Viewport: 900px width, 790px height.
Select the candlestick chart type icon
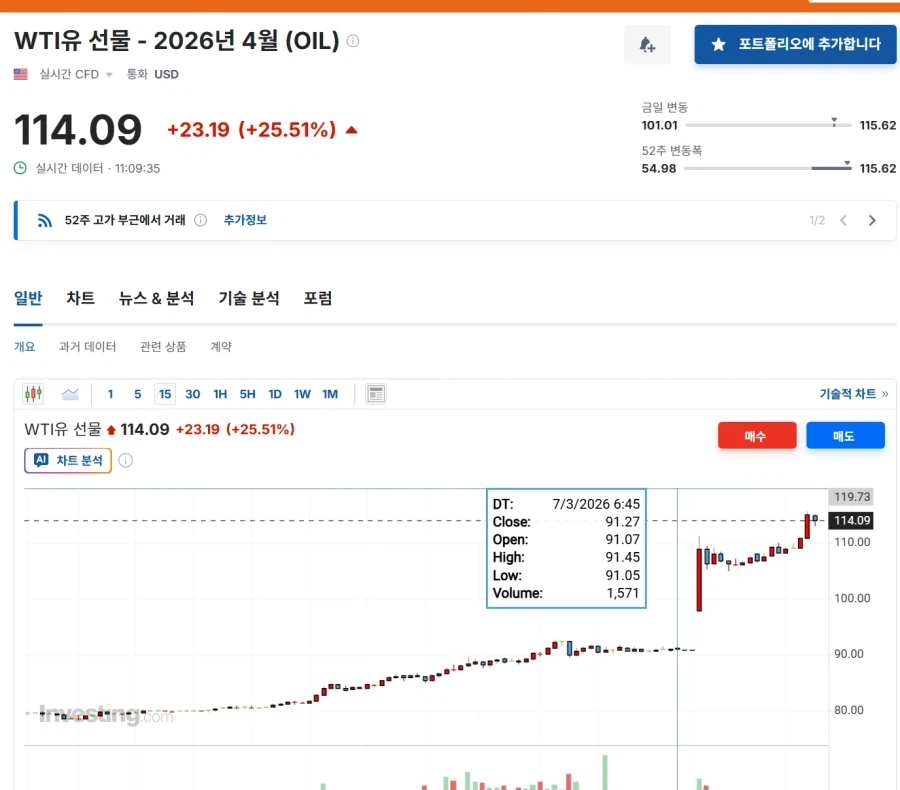32,394
